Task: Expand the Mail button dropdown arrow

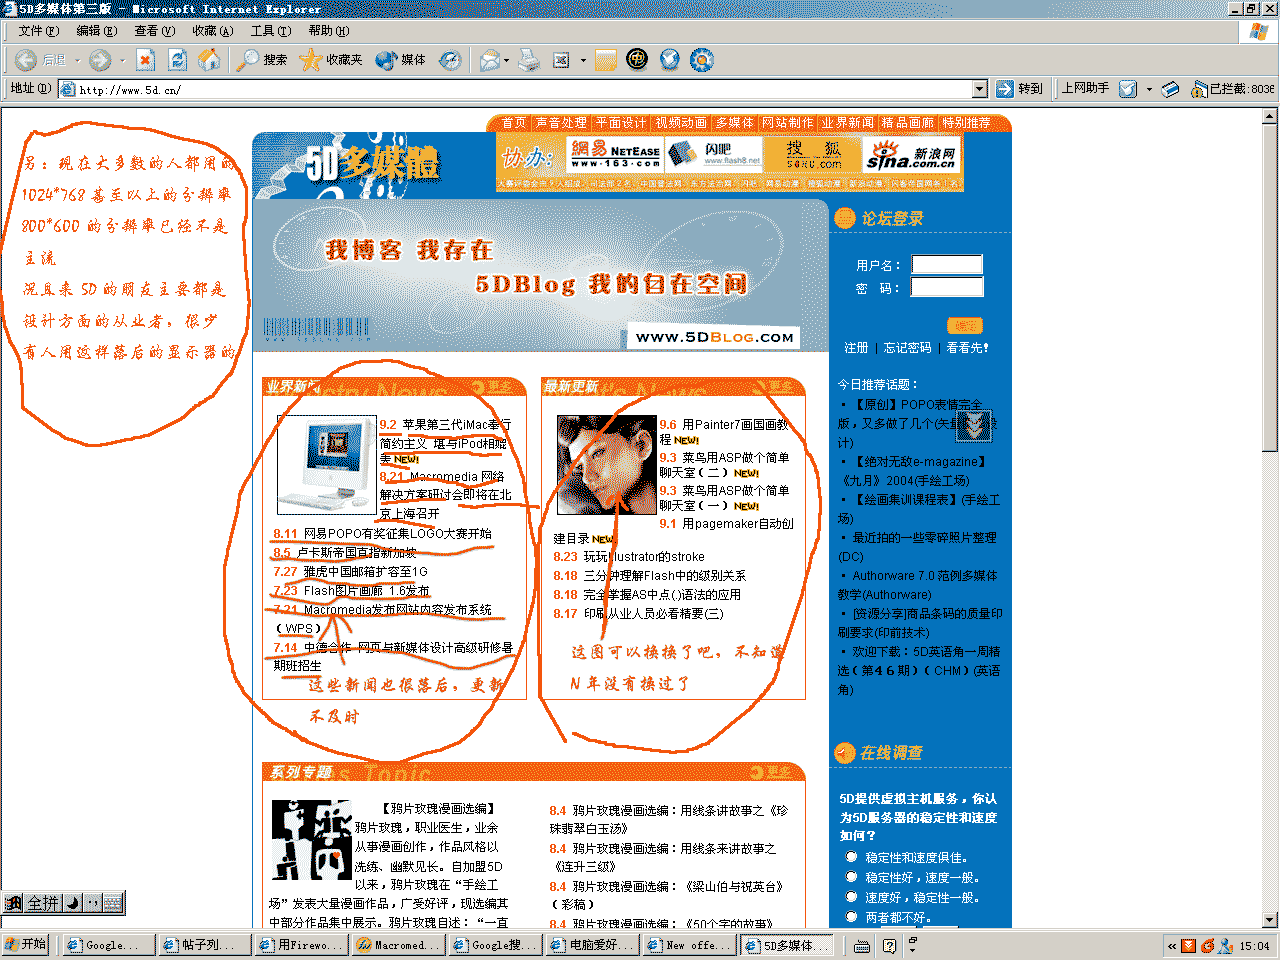Action: coord(506,60)
